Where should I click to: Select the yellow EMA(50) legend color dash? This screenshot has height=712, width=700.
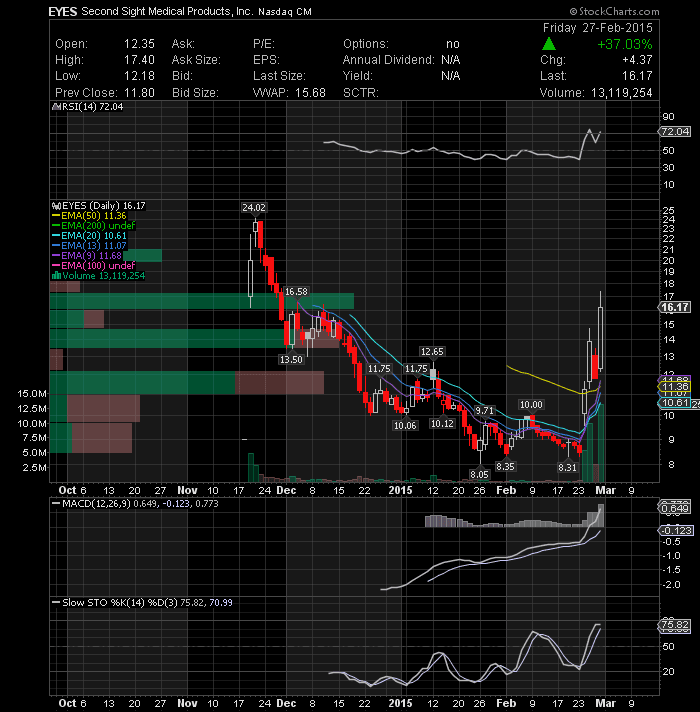pyautogui.click(x=56, y=216)
